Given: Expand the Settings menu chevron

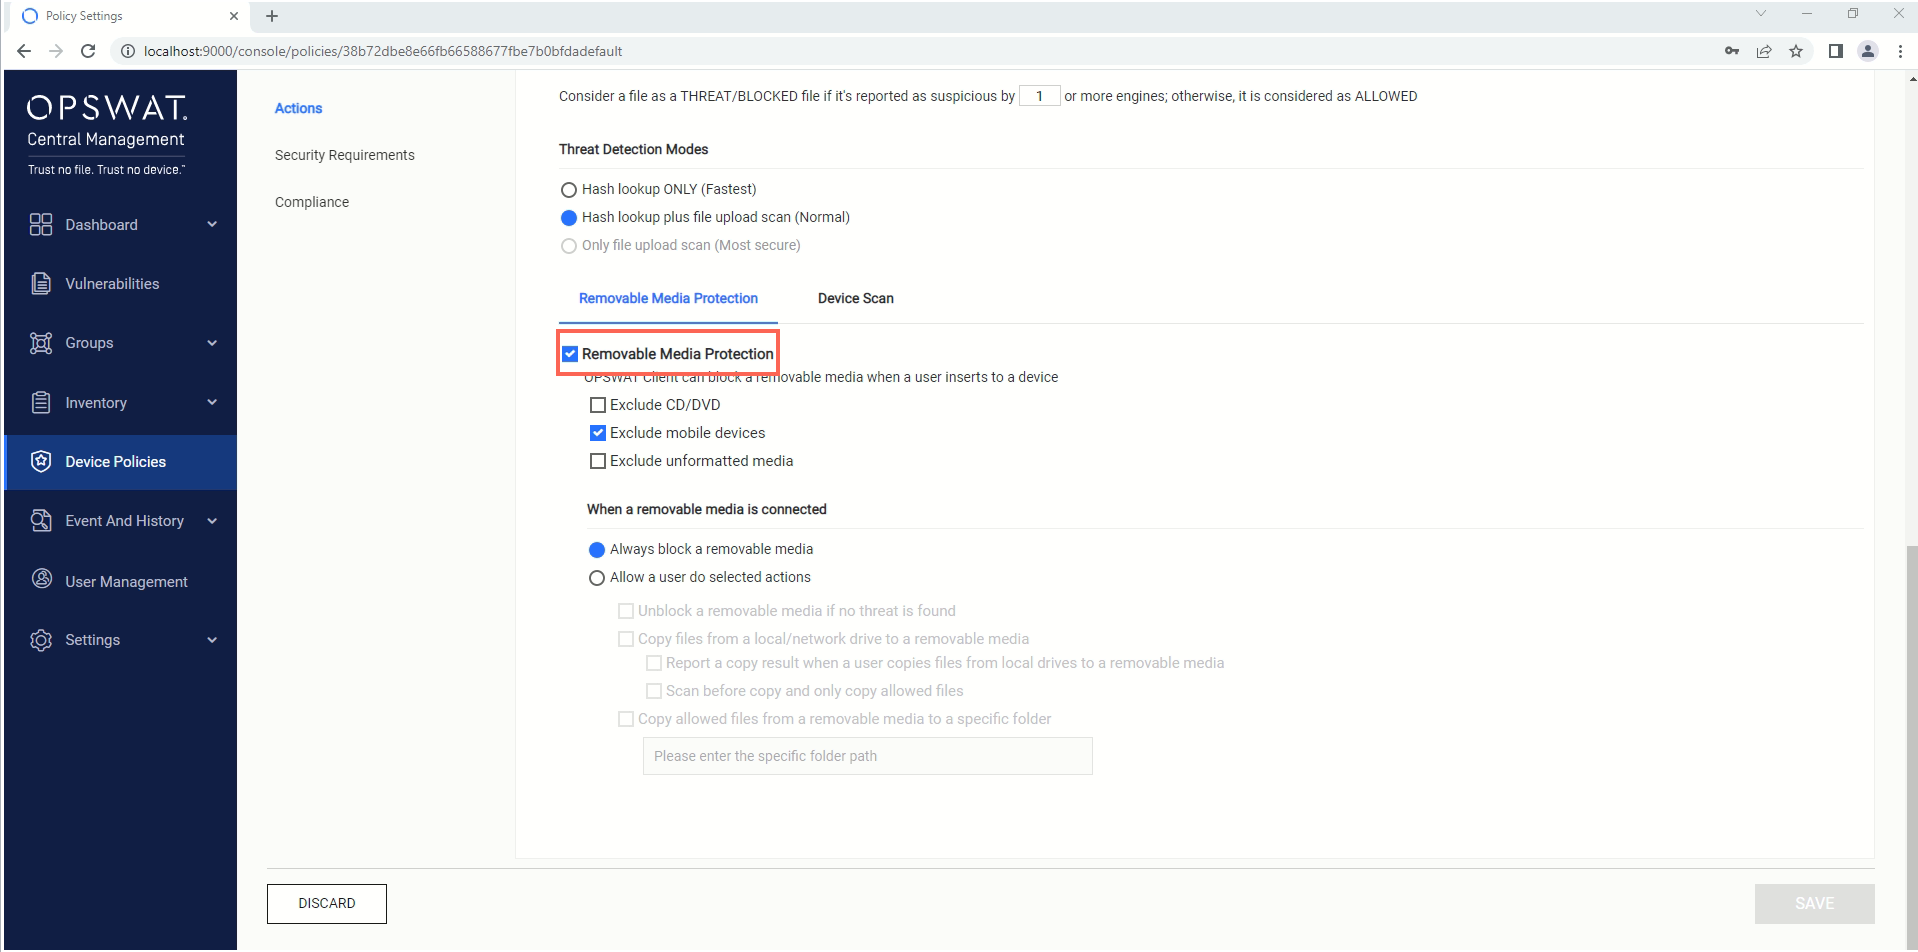Looking at the screenshot, I should (x=212, y=640).
